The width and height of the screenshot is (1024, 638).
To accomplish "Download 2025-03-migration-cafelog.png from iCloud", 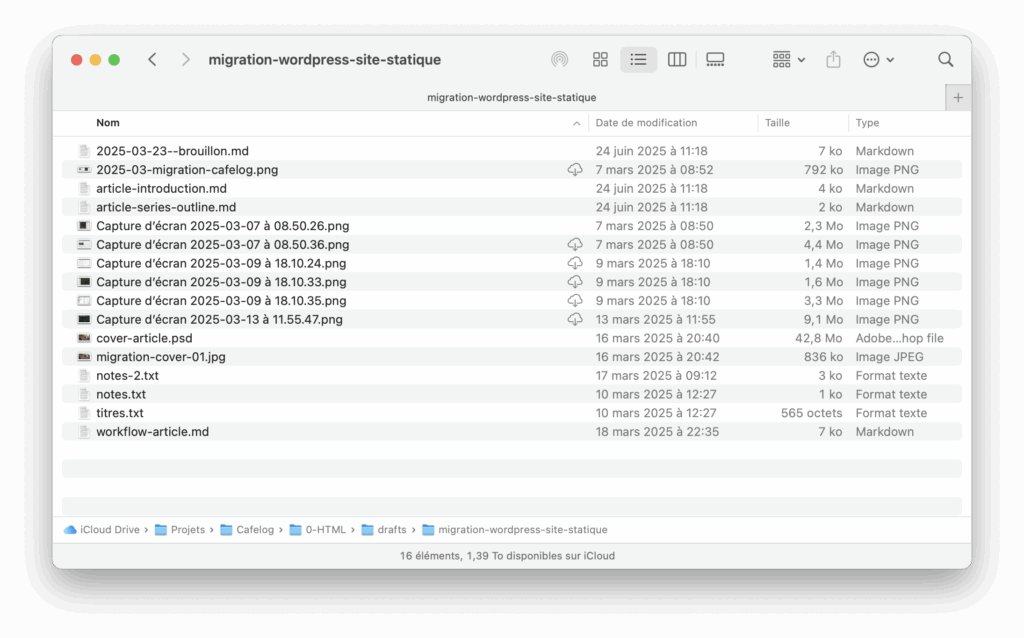I will coord(575,170).
